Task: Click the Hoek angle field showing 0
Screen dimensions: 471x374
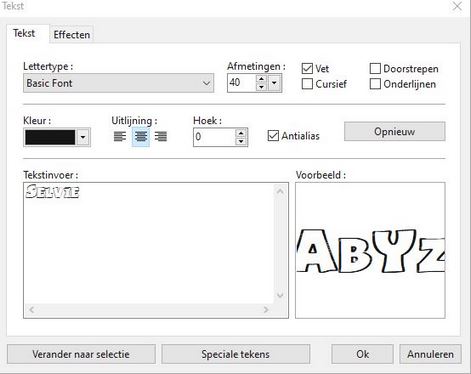Action: 214,137
